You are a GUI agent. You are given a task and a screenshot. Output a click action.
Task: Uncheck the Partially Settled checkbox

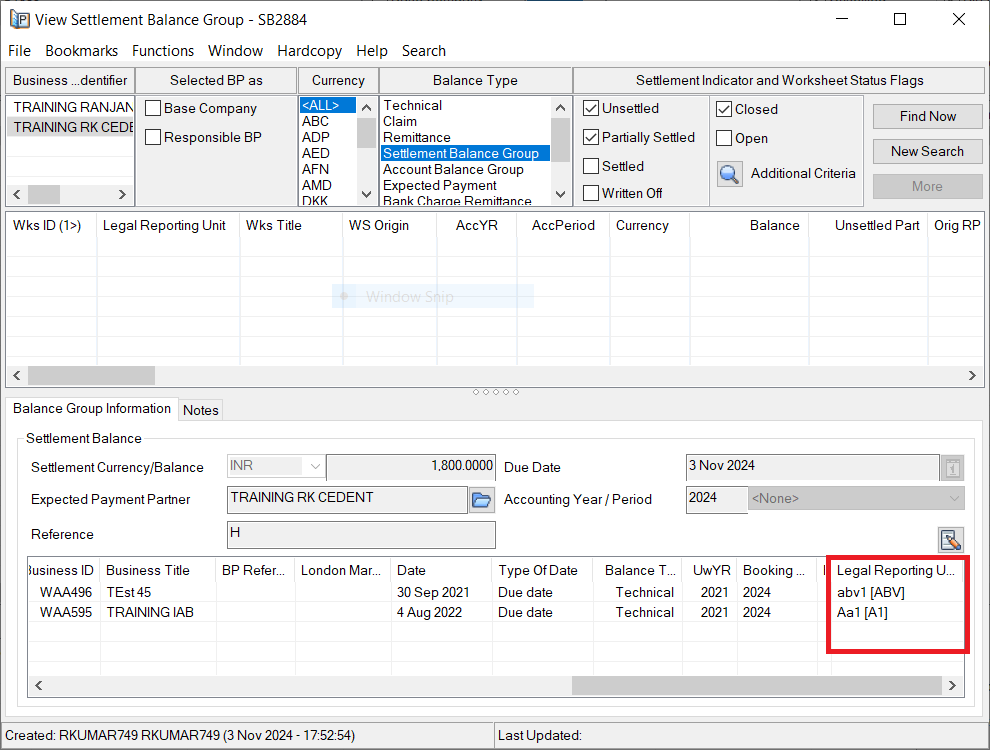tap(592, 137)
